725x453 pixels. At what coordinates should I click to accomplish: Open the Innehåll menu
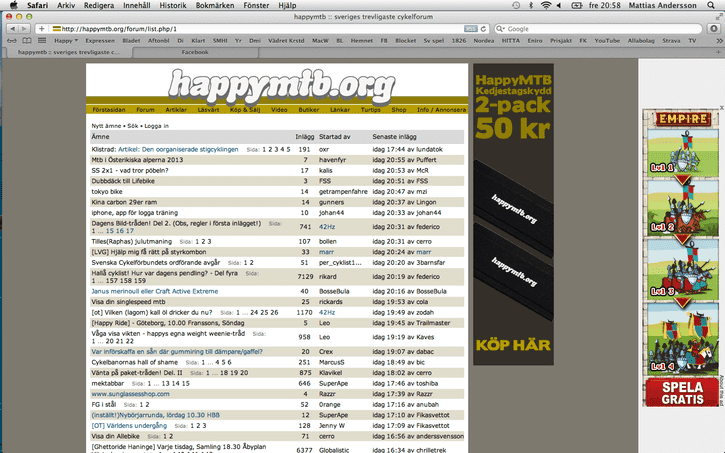pos(136,5)
